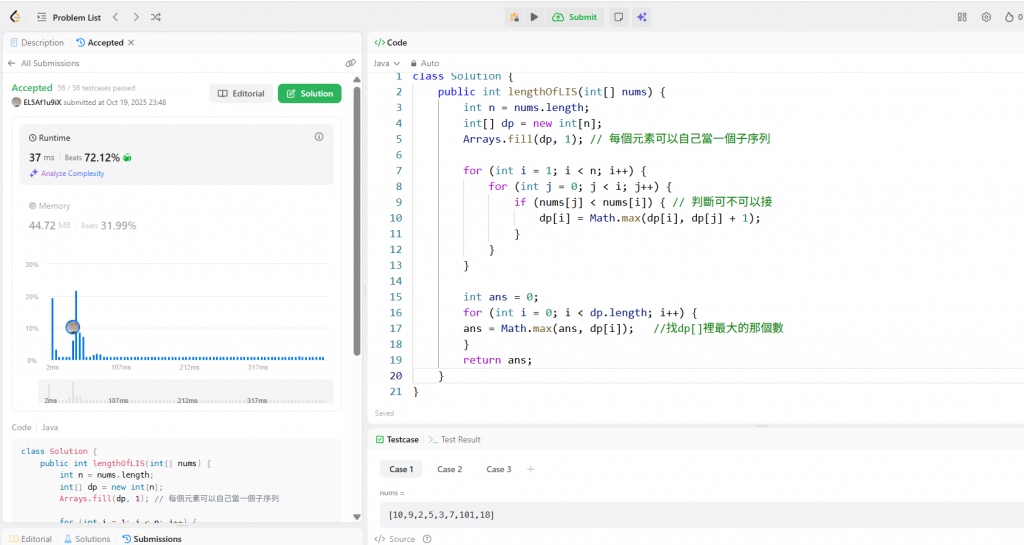This screenshot has width=1024, height=545.
Task: Select Case 3
Action: point(499,469)
